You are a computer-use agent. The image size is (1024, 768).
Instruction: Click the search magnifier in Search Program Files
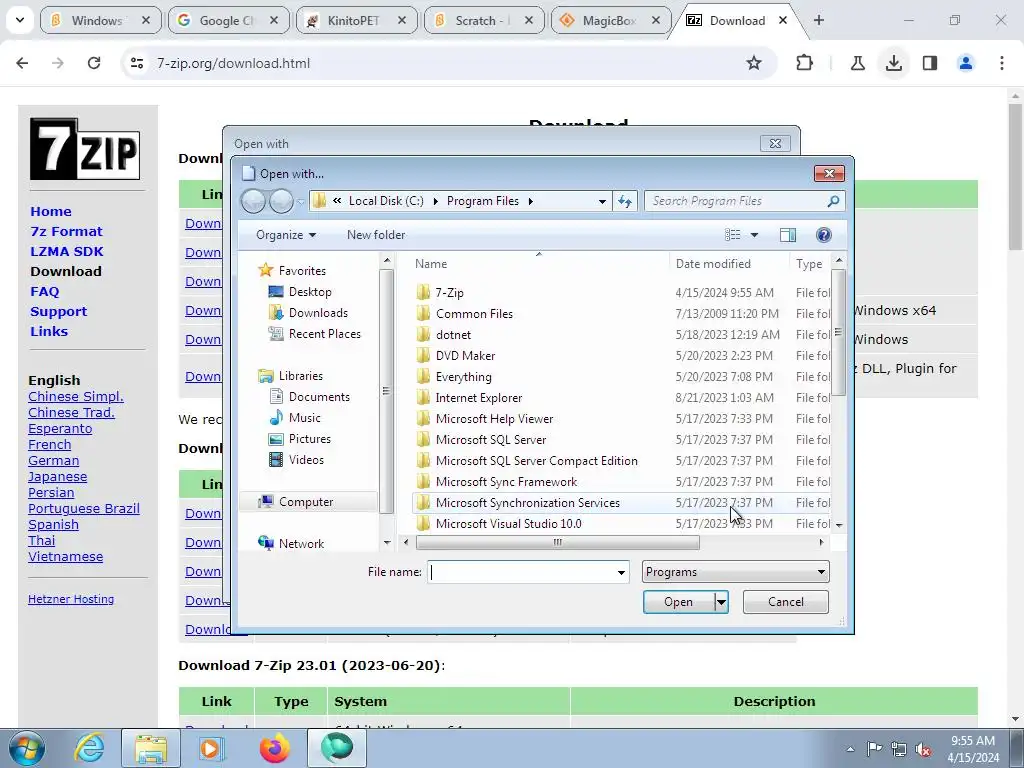click(833, 201)
